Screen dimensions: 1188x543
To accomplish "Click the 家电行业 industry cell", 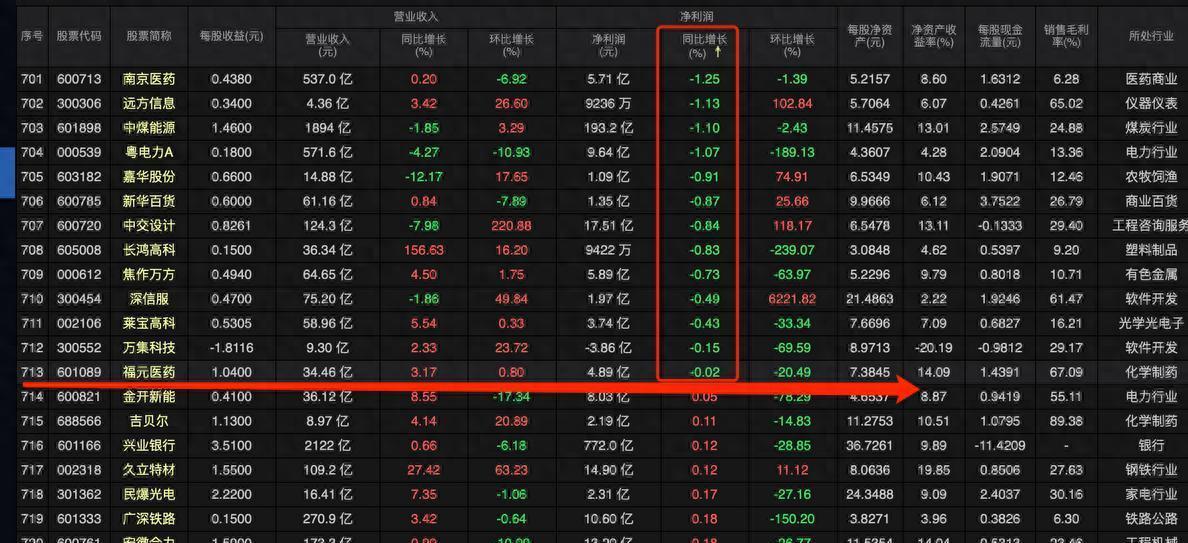I will pyautogui.click(x=1152, y=495).
